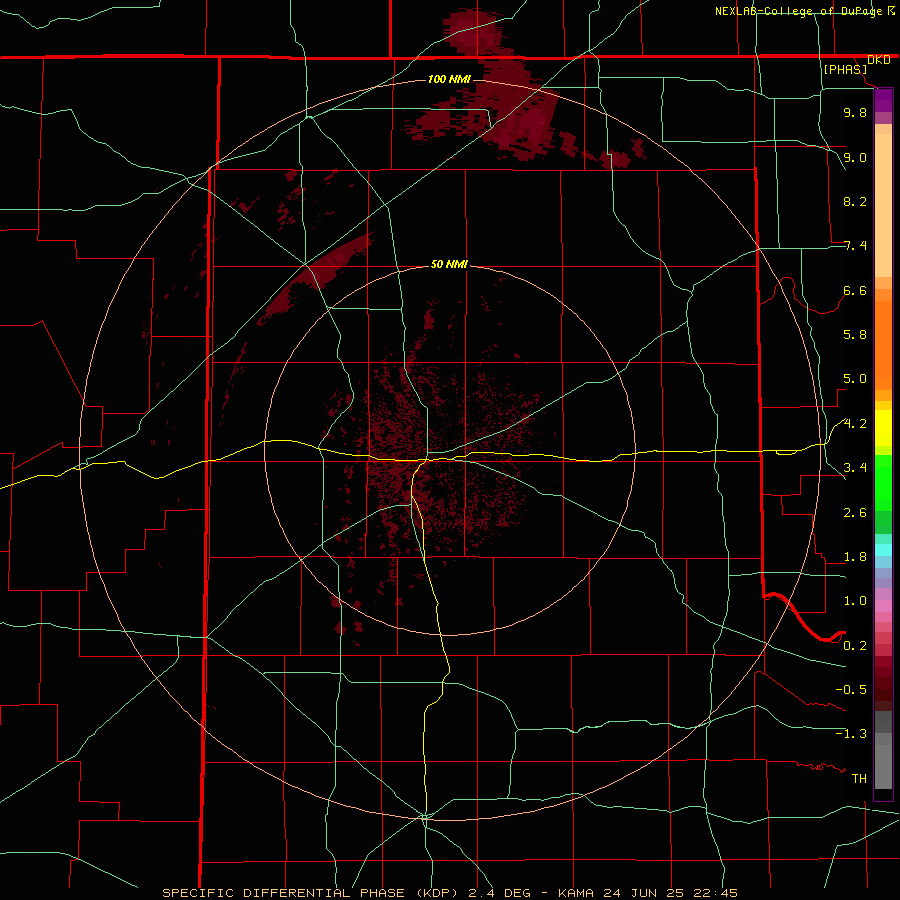Pick the cyan band of the color bar

[883, 550]
